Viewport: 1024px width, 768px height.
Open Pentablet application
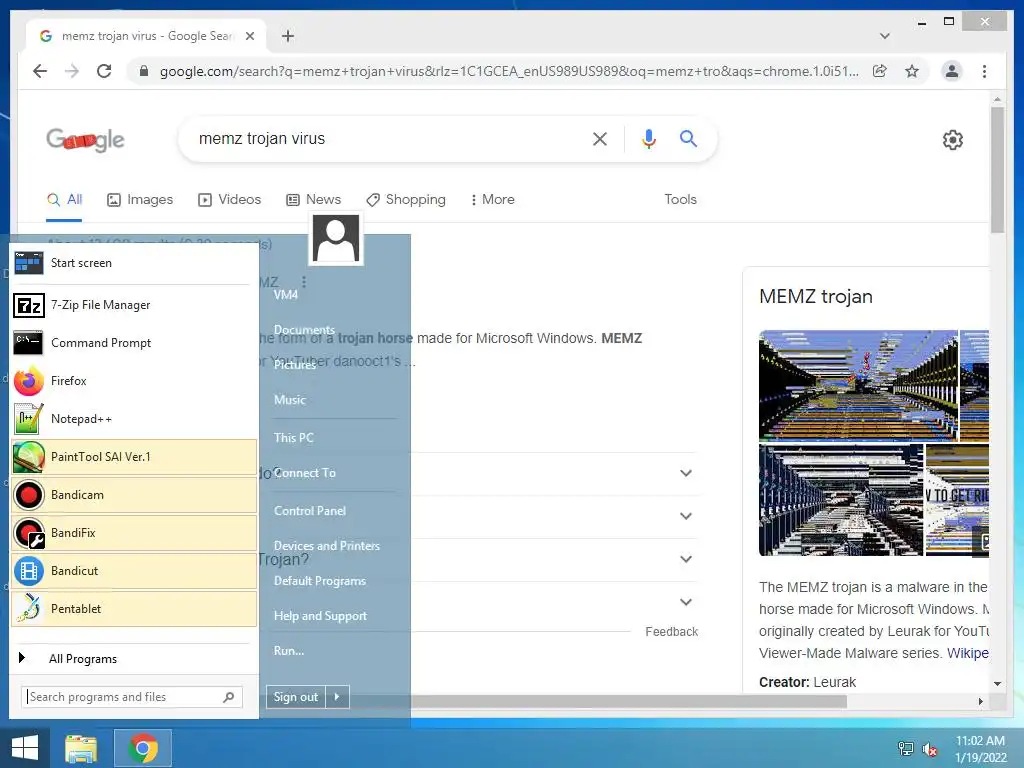pos(133,609)
